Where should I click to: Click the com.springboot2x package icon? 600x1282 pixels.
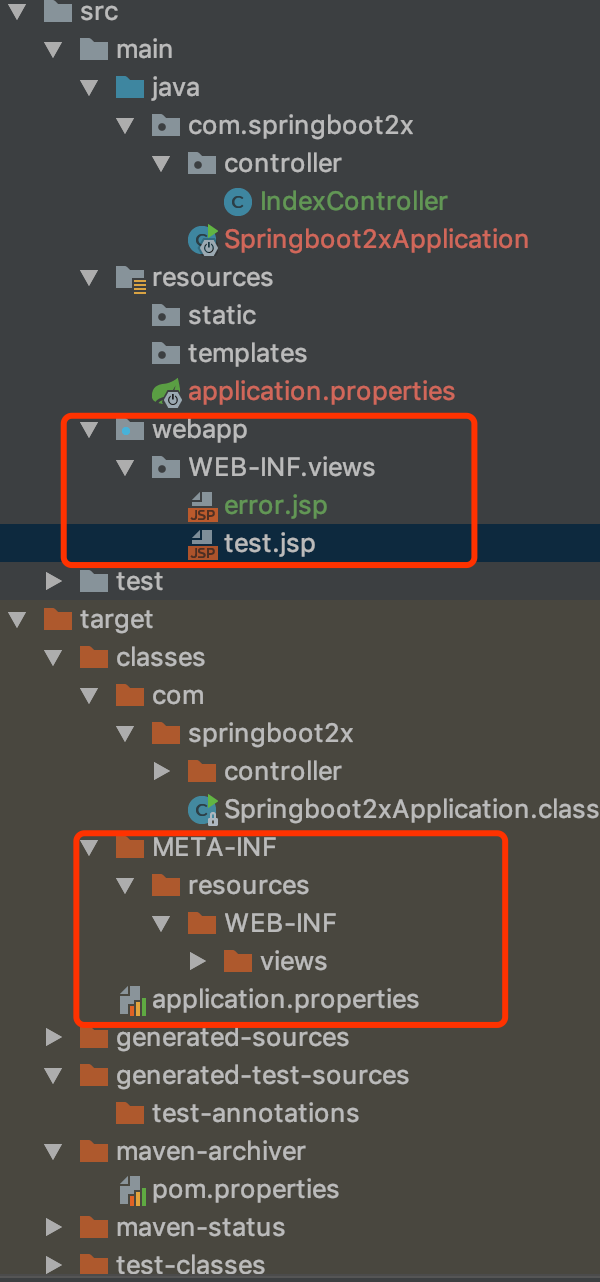pos(166,126)
